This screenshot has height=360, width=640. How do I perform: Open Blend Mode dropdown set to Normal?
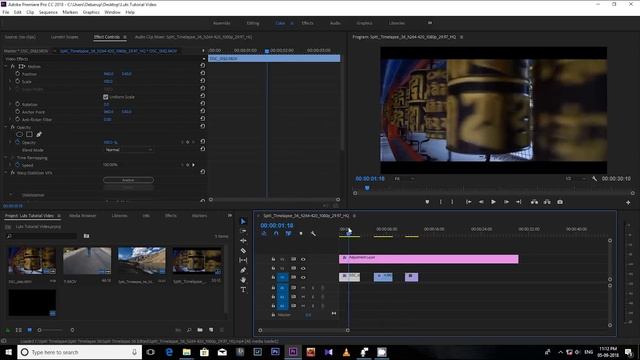(x=128, y=150)
